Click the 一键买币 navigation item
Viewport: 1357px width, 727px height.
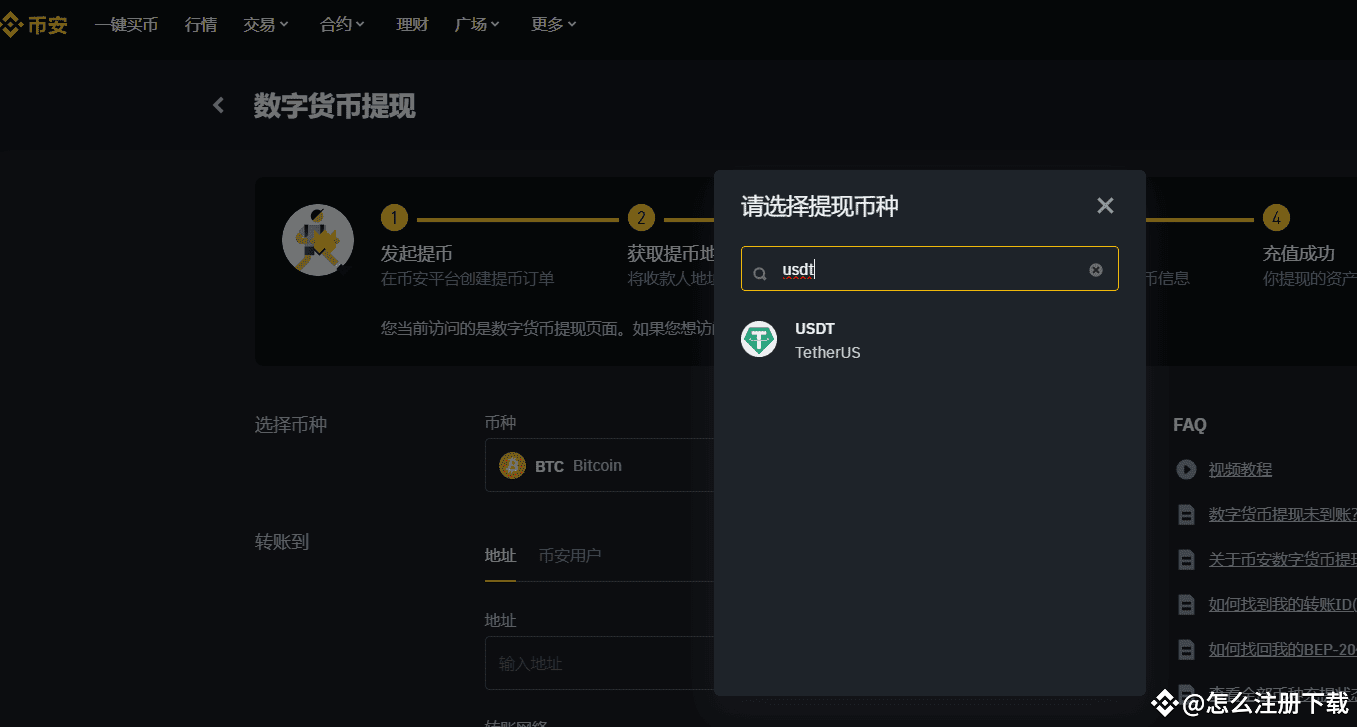126,24
